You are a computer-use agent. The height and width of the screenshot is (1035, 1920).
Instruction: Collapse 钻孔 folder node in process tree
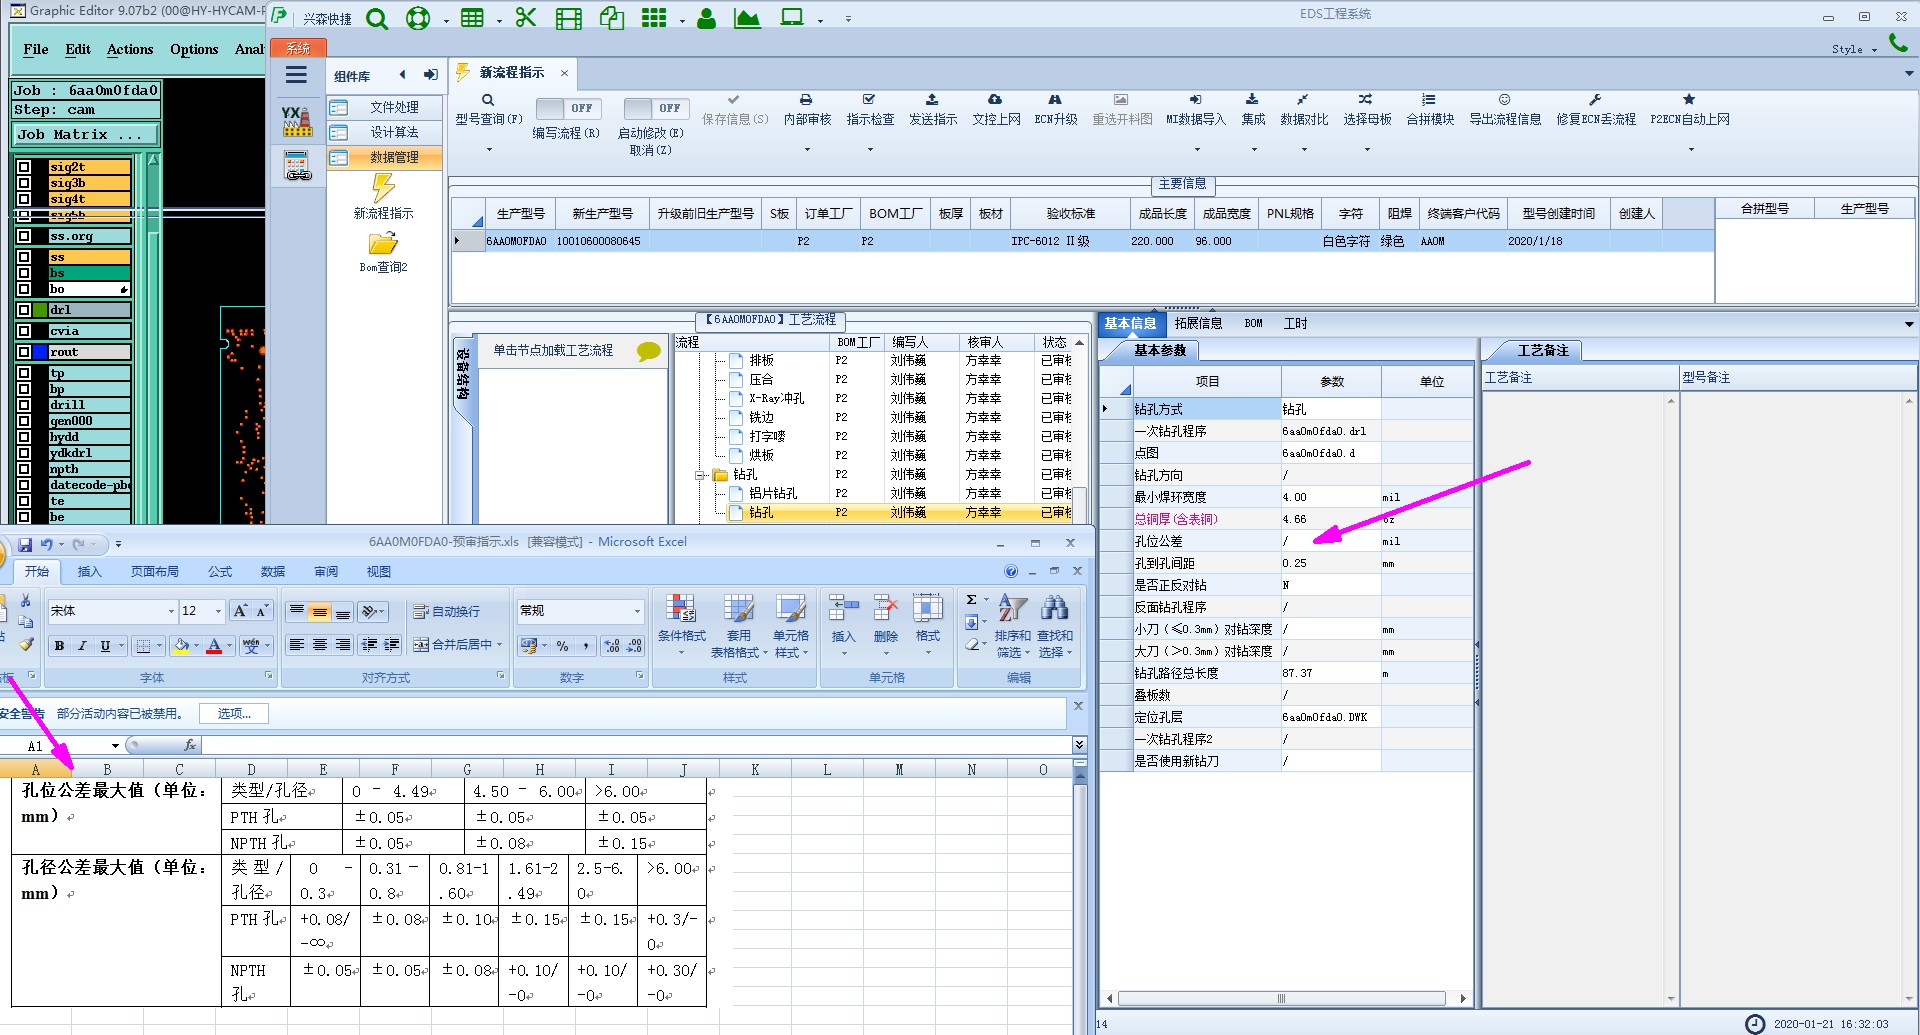700,475
